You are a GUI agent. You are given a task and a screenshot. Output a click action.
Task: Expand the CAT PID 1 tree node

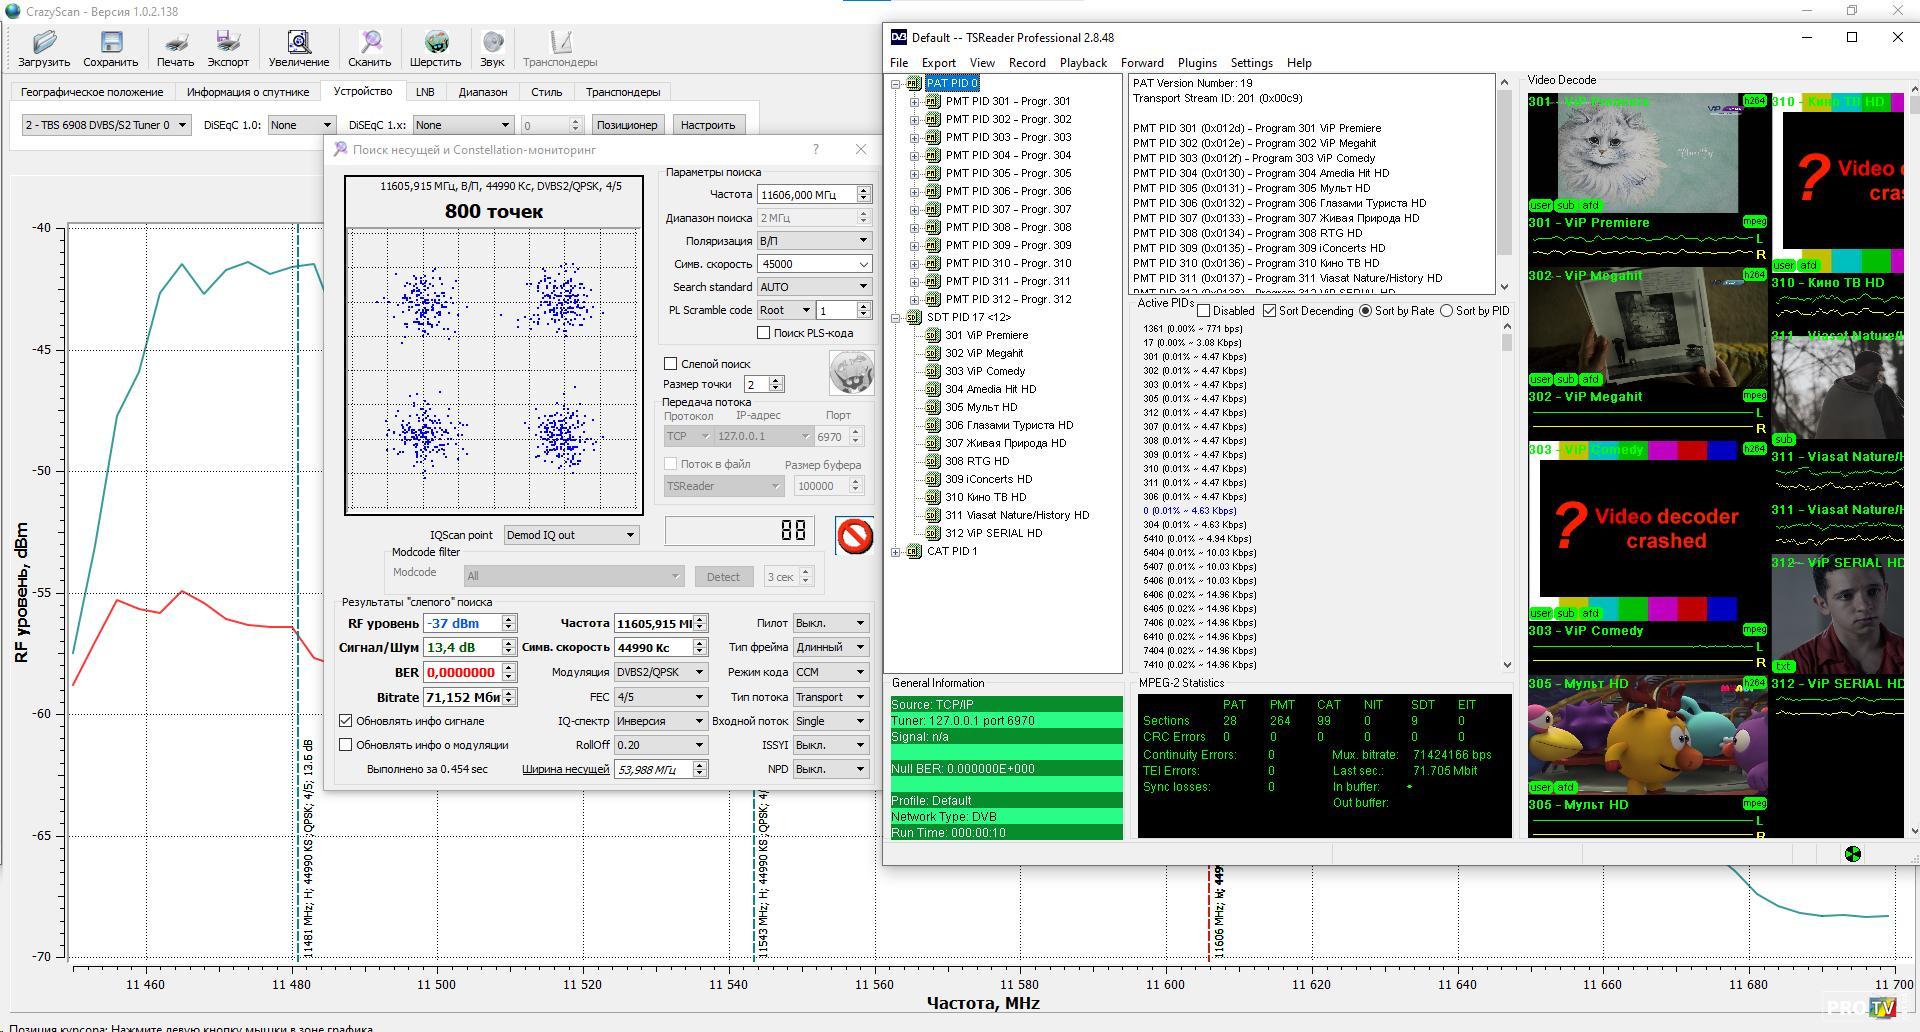point(896,552)
